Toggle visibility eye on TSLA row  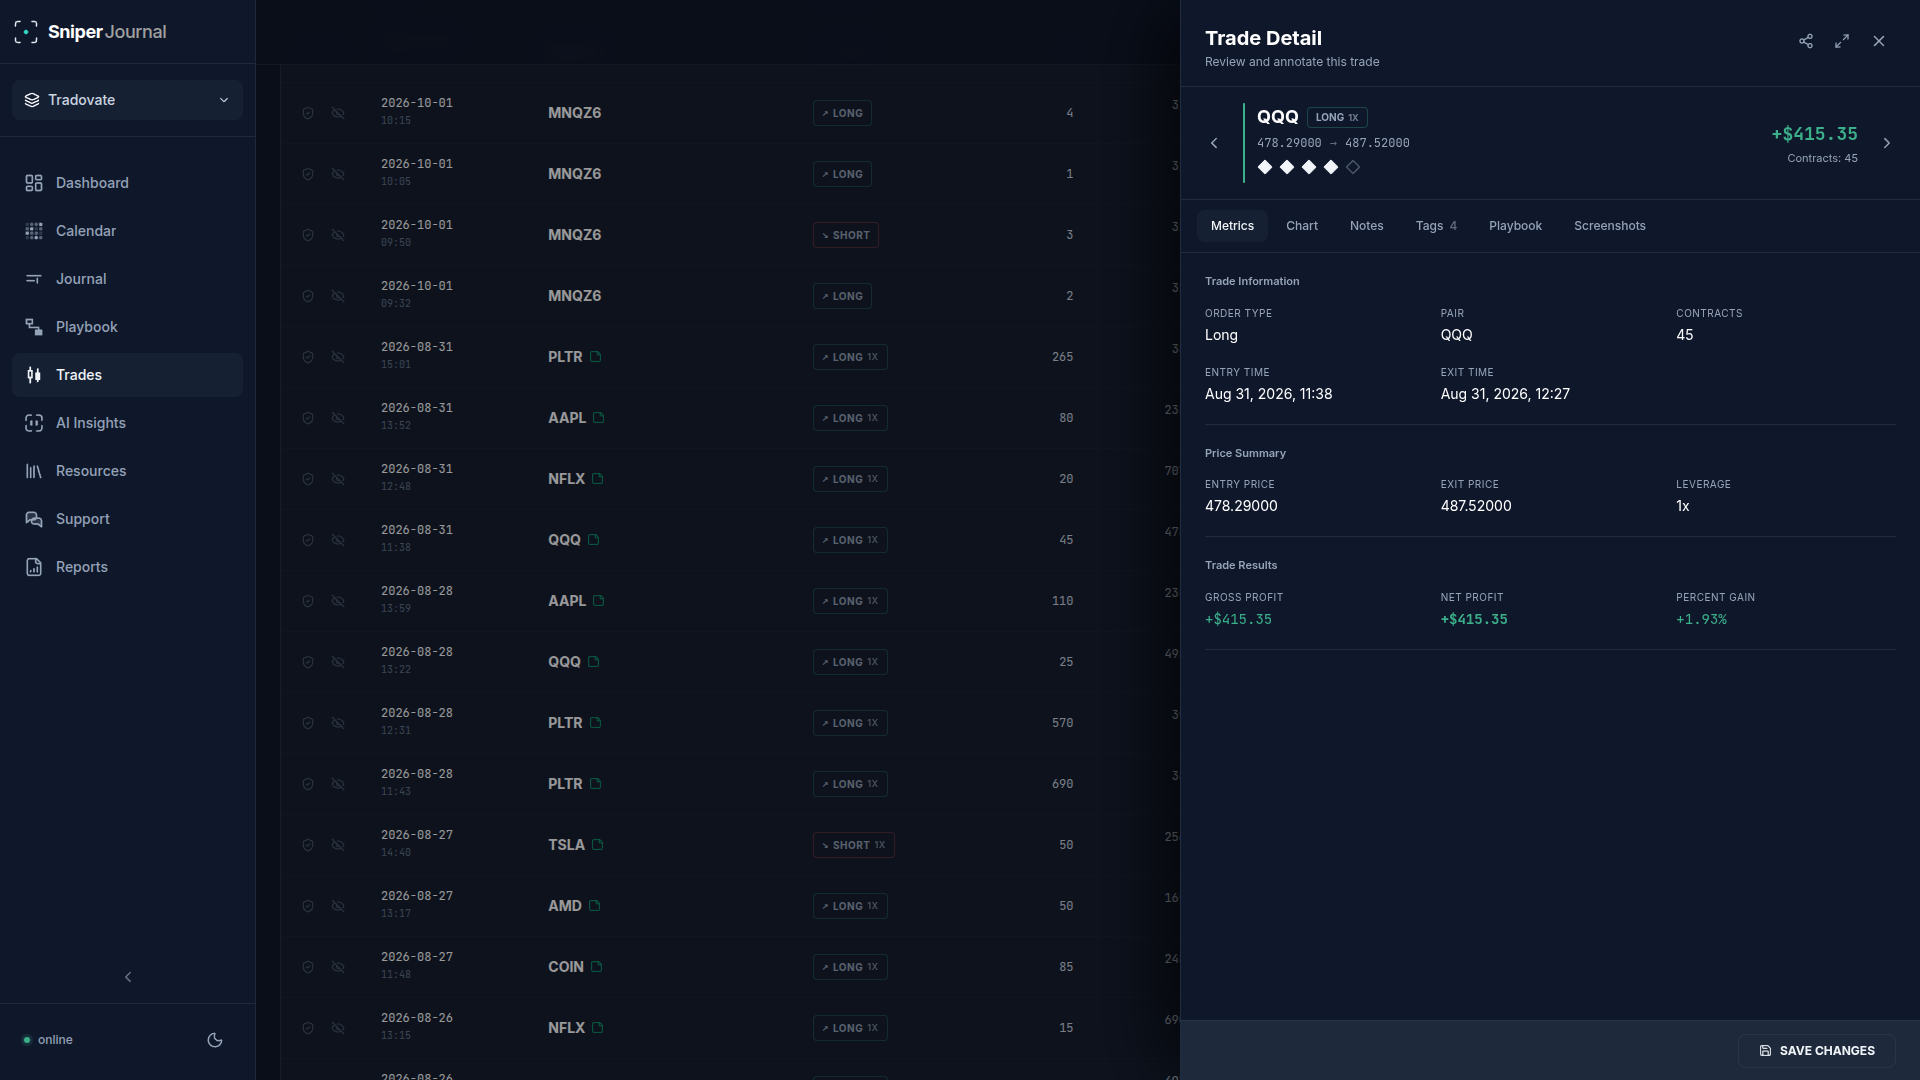click(x=338, y=845)
